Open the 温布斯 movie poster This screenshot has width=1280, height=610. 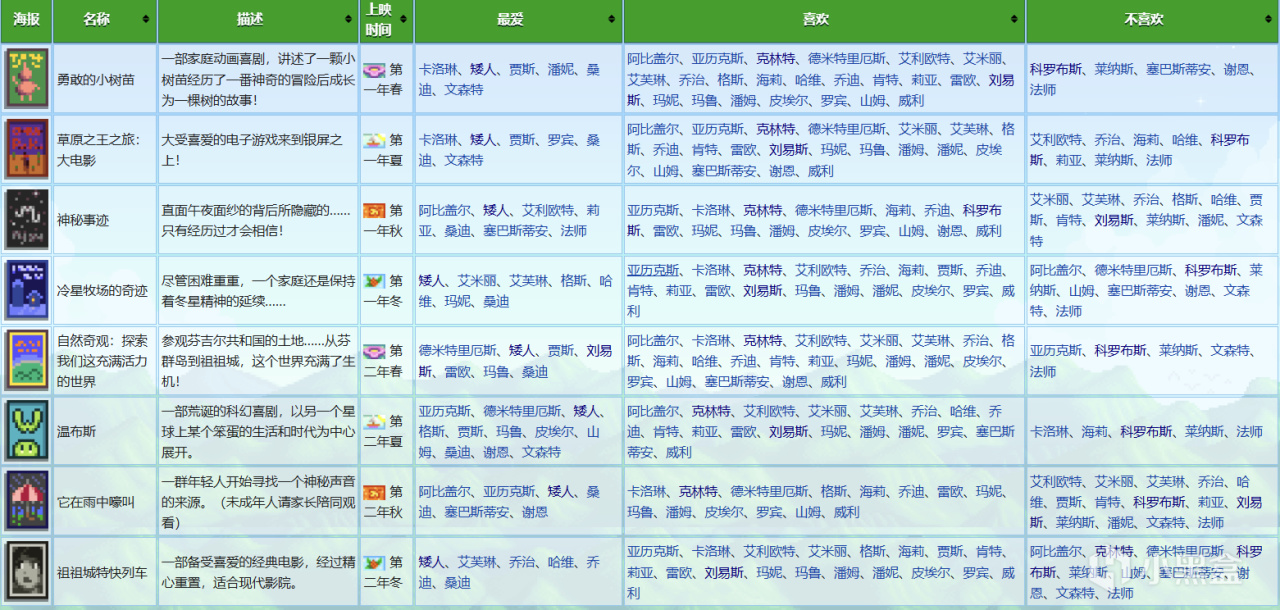pyautogui.click(x=26, y=430)
